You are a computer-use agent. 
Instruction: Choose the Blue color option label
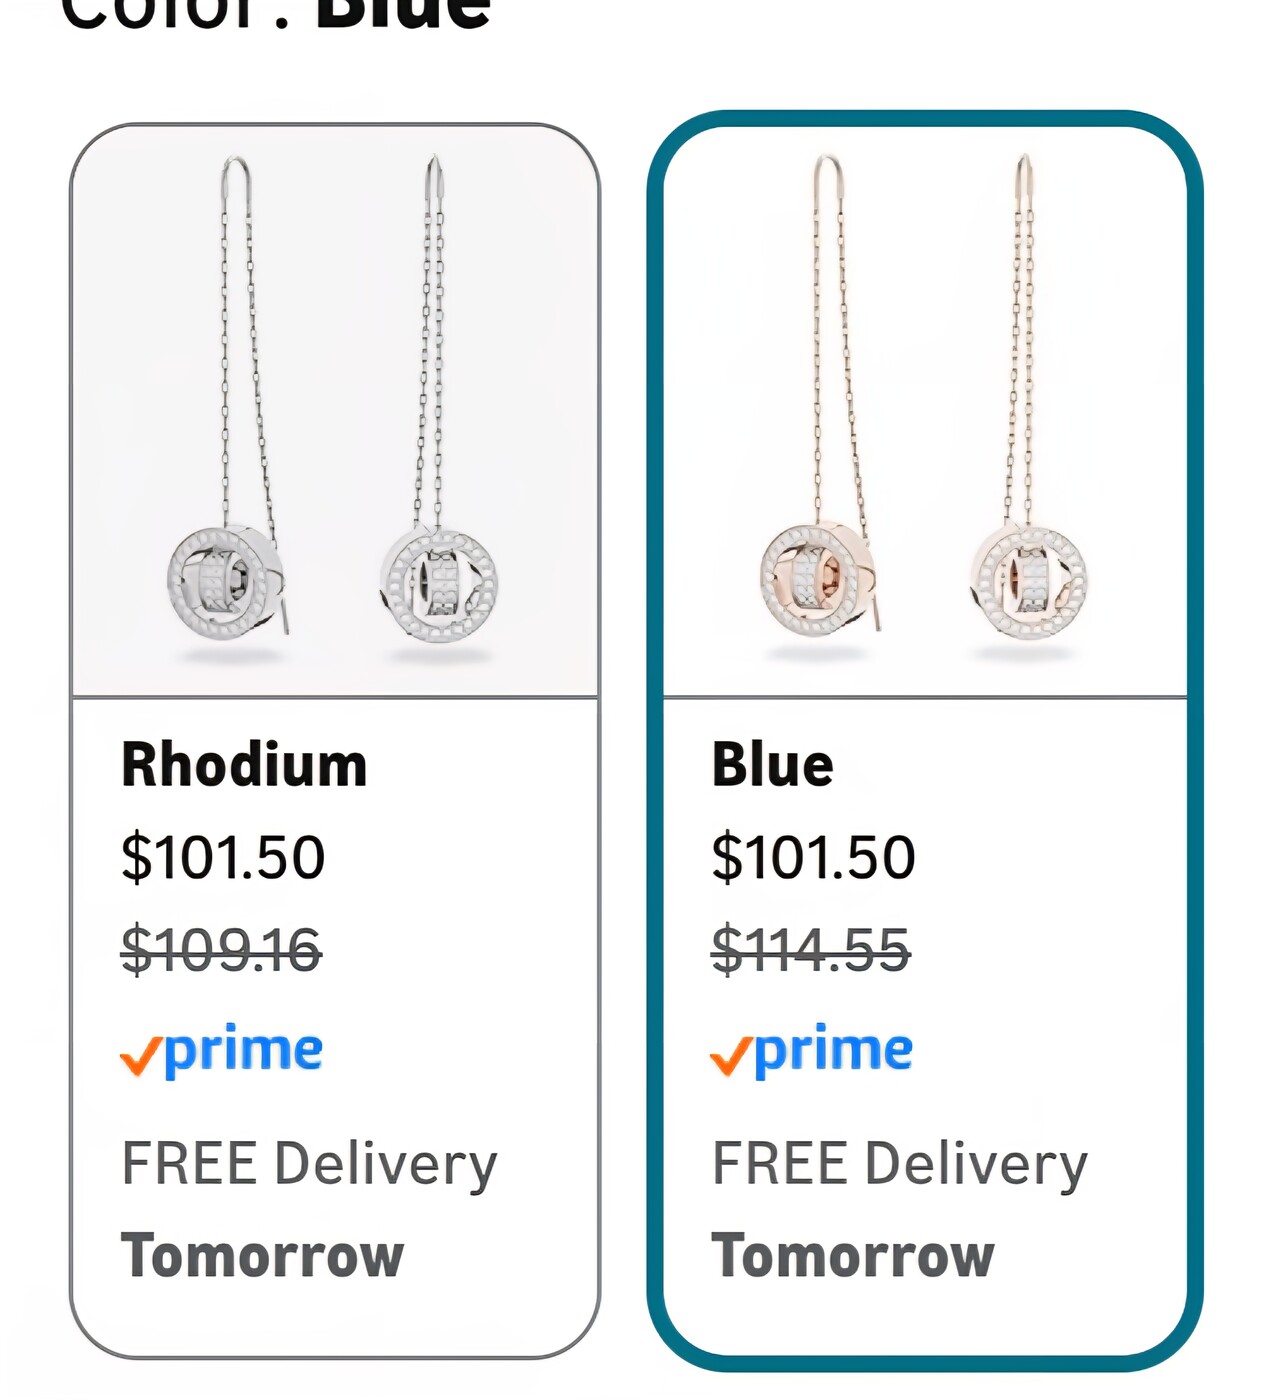[x=772, y=765]
